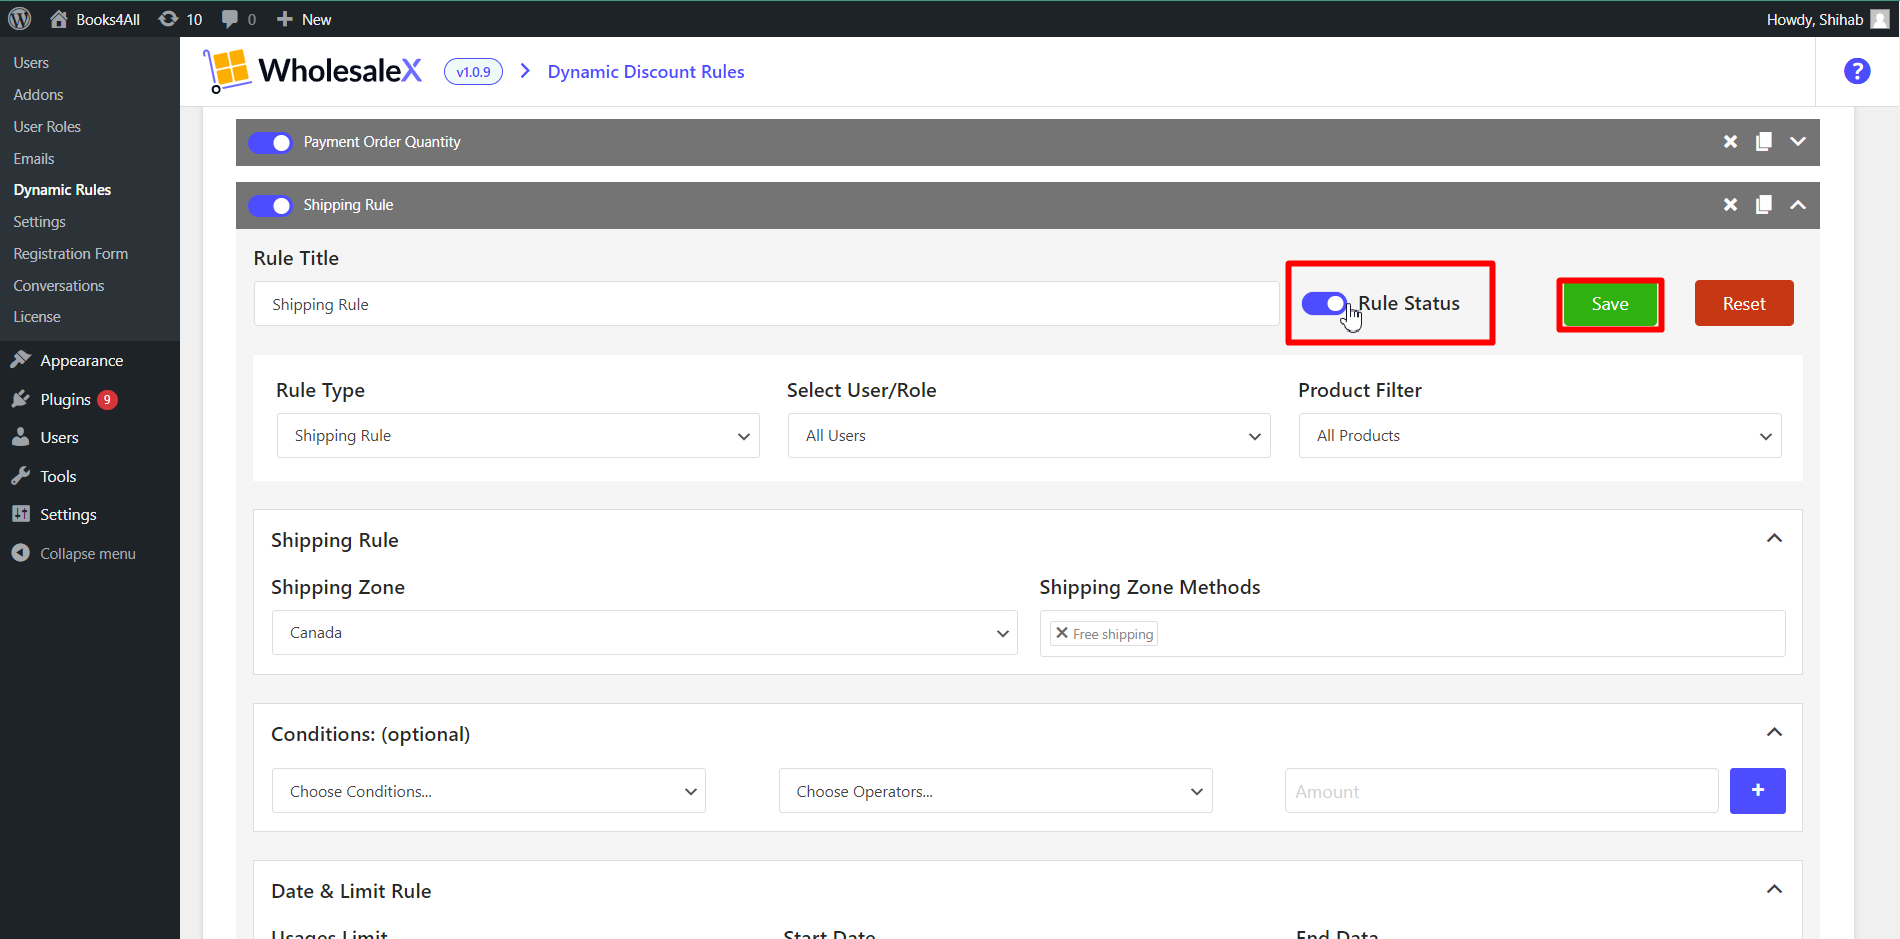The height and width of the screenshot is (939, 1900).
Task: Open the WordPress logo menu
Action: [20, 19]
